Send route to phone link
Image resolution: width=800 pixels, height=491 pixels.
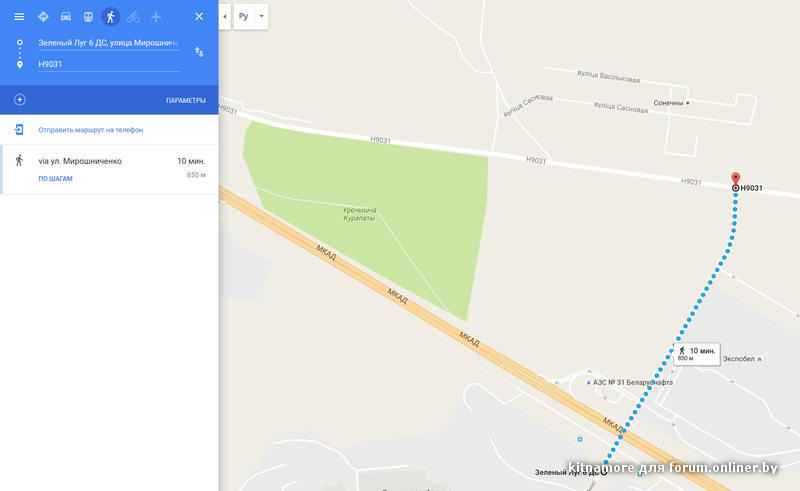click(x=91, y=130)
